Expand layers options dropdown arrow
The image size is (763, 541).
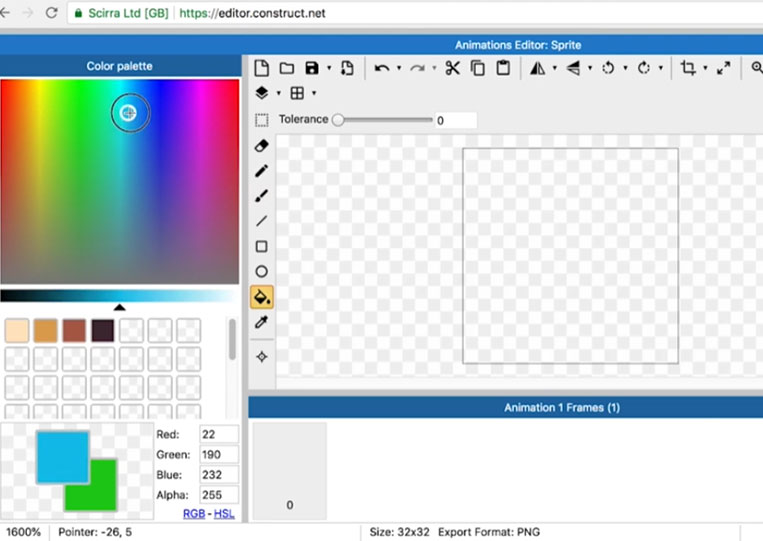click(x=279, y=93)
